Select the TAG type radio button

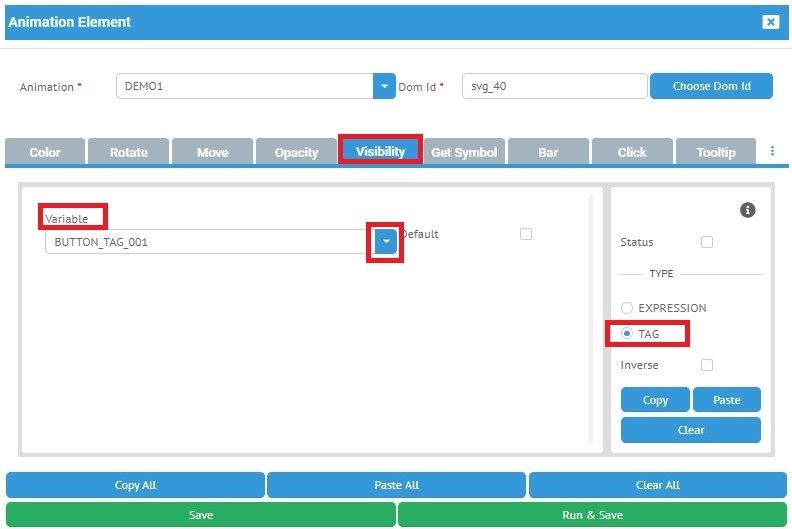(x=627, y=334)
